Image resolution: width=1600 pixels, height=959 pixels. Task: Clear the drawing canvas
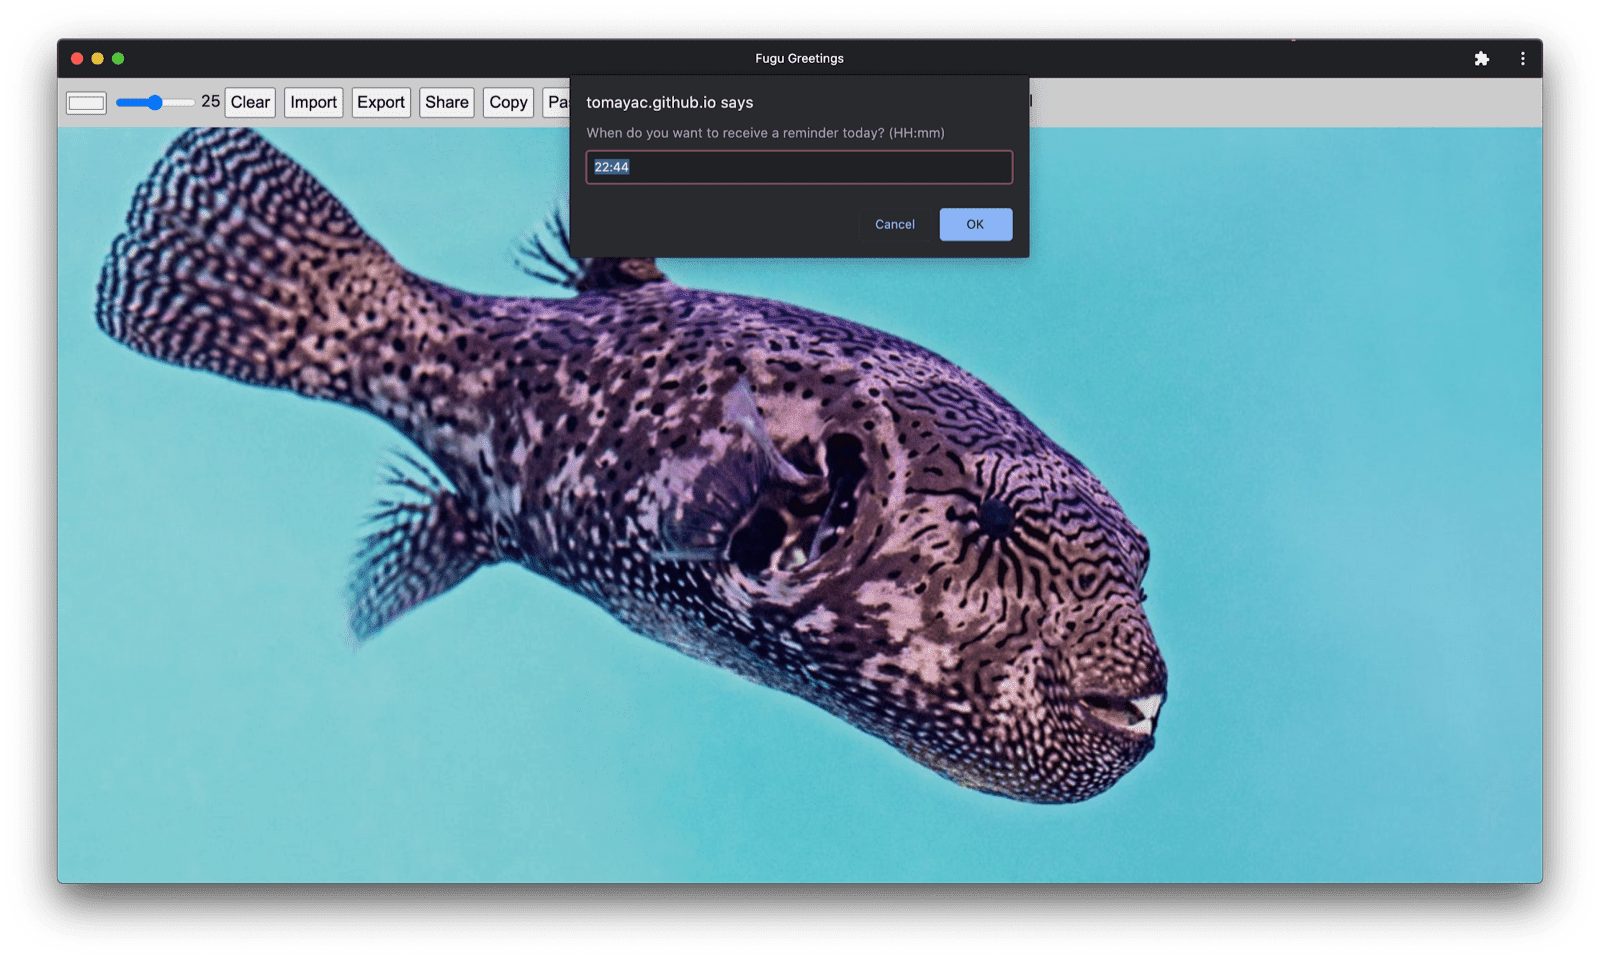tap(249, 101)
